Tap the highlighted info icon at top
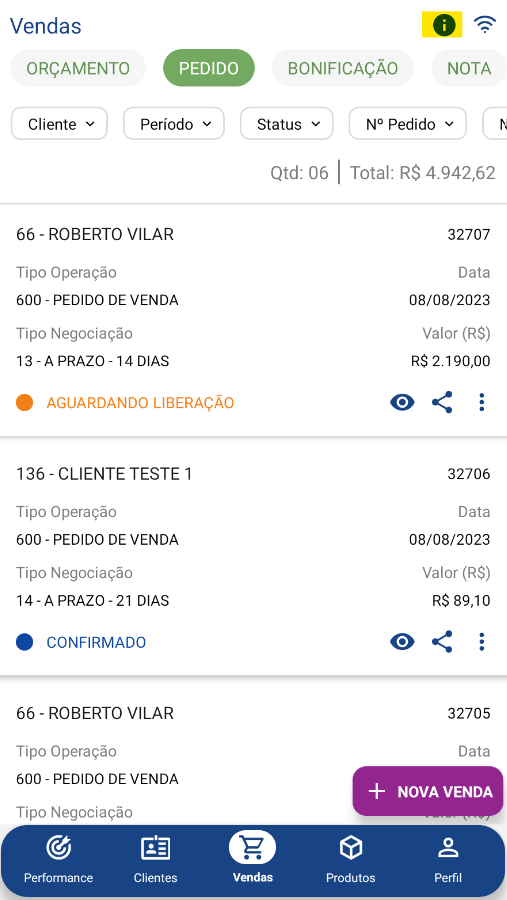The height and width of the screenshot is (900, 507). tap(442, 25)
